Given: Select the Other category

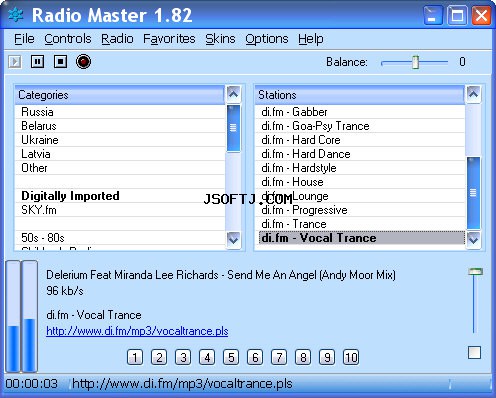Looking at the screenshot, I should pyautogui.click(x=120, y=168).
